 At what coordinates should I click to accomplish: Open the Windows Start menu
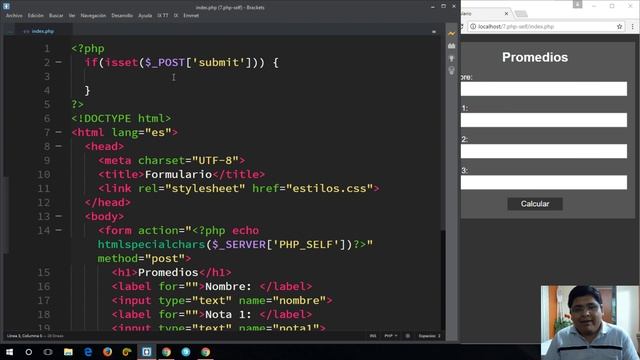pos(9,352)
